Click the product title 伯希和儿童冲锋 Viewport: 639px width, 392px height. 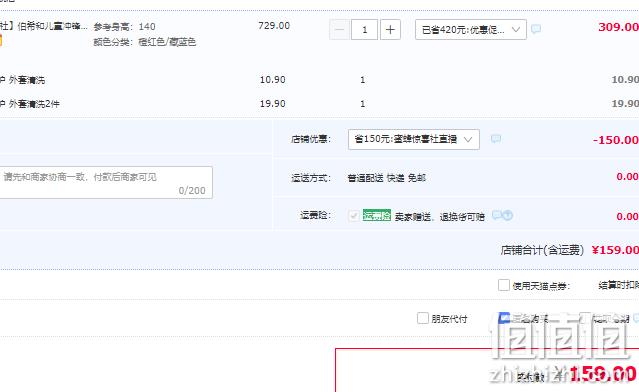[x=44, y=26]
